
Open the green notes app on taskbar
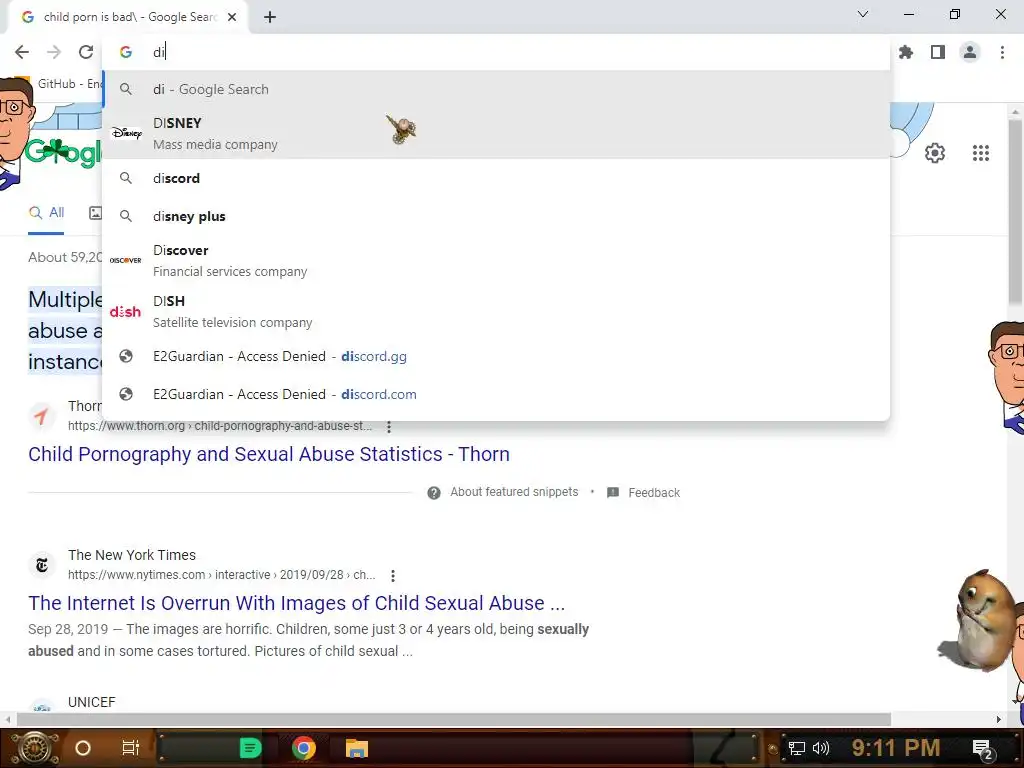click(250, 748)
